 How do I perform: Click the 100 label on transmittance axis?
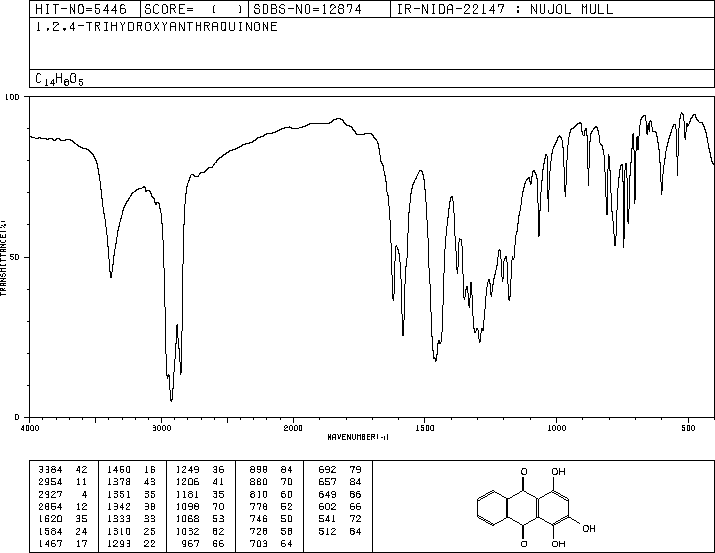coord(12,97)
